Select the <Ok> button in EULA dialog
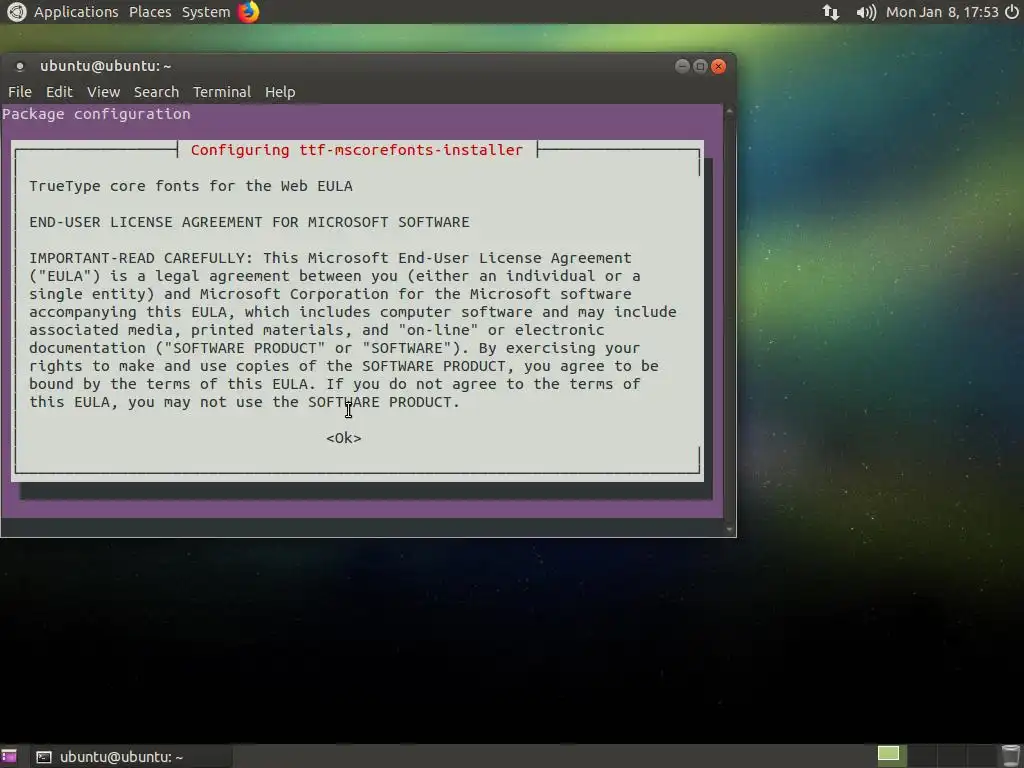Viewport: 1024px width, 768px height. point(344,438)
